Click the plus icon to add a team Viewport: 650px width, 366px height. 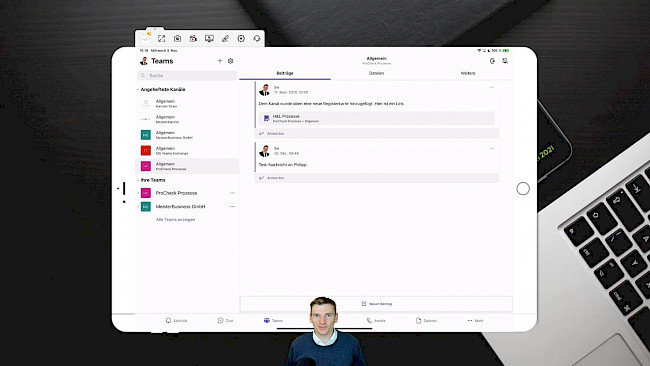[x=220, y=61]
